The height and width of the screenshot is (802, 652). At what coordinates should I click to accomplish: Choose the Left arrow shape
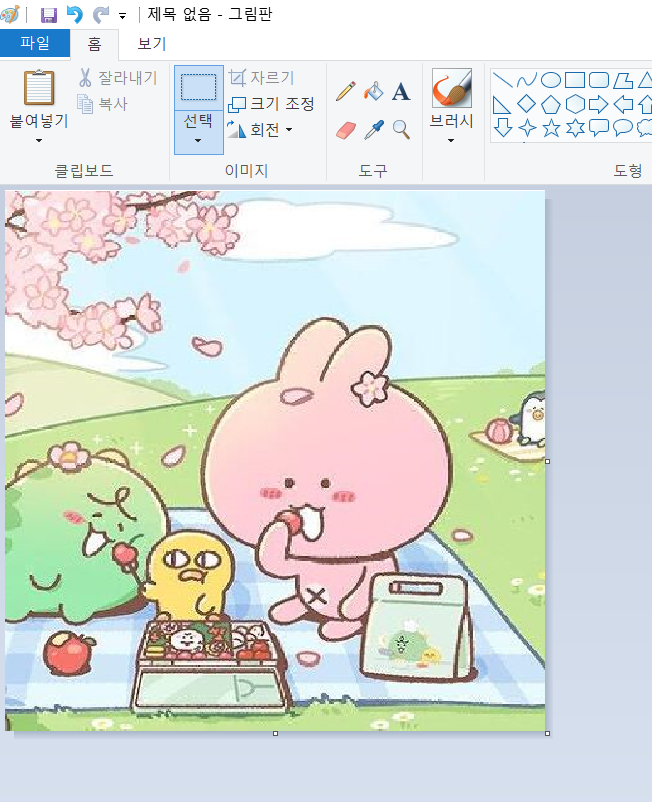point(623,104)
